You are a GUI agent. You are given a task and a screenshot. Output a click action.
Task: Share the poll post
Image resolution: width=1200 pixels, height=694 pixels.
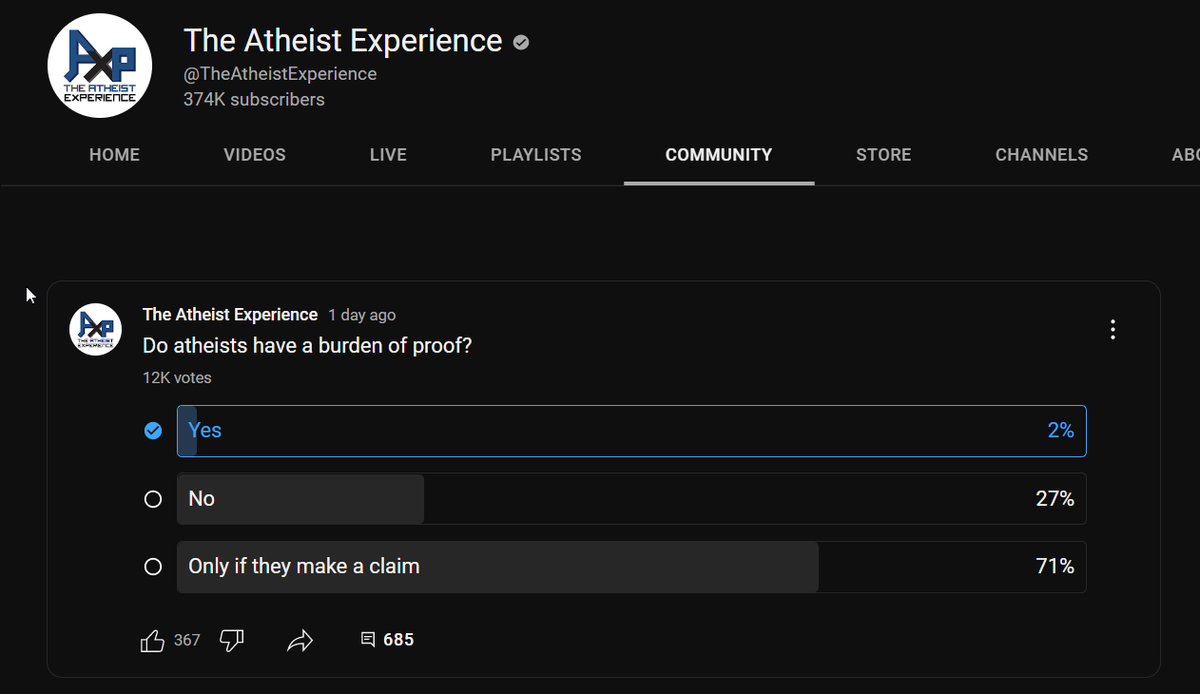pos(300,639)
